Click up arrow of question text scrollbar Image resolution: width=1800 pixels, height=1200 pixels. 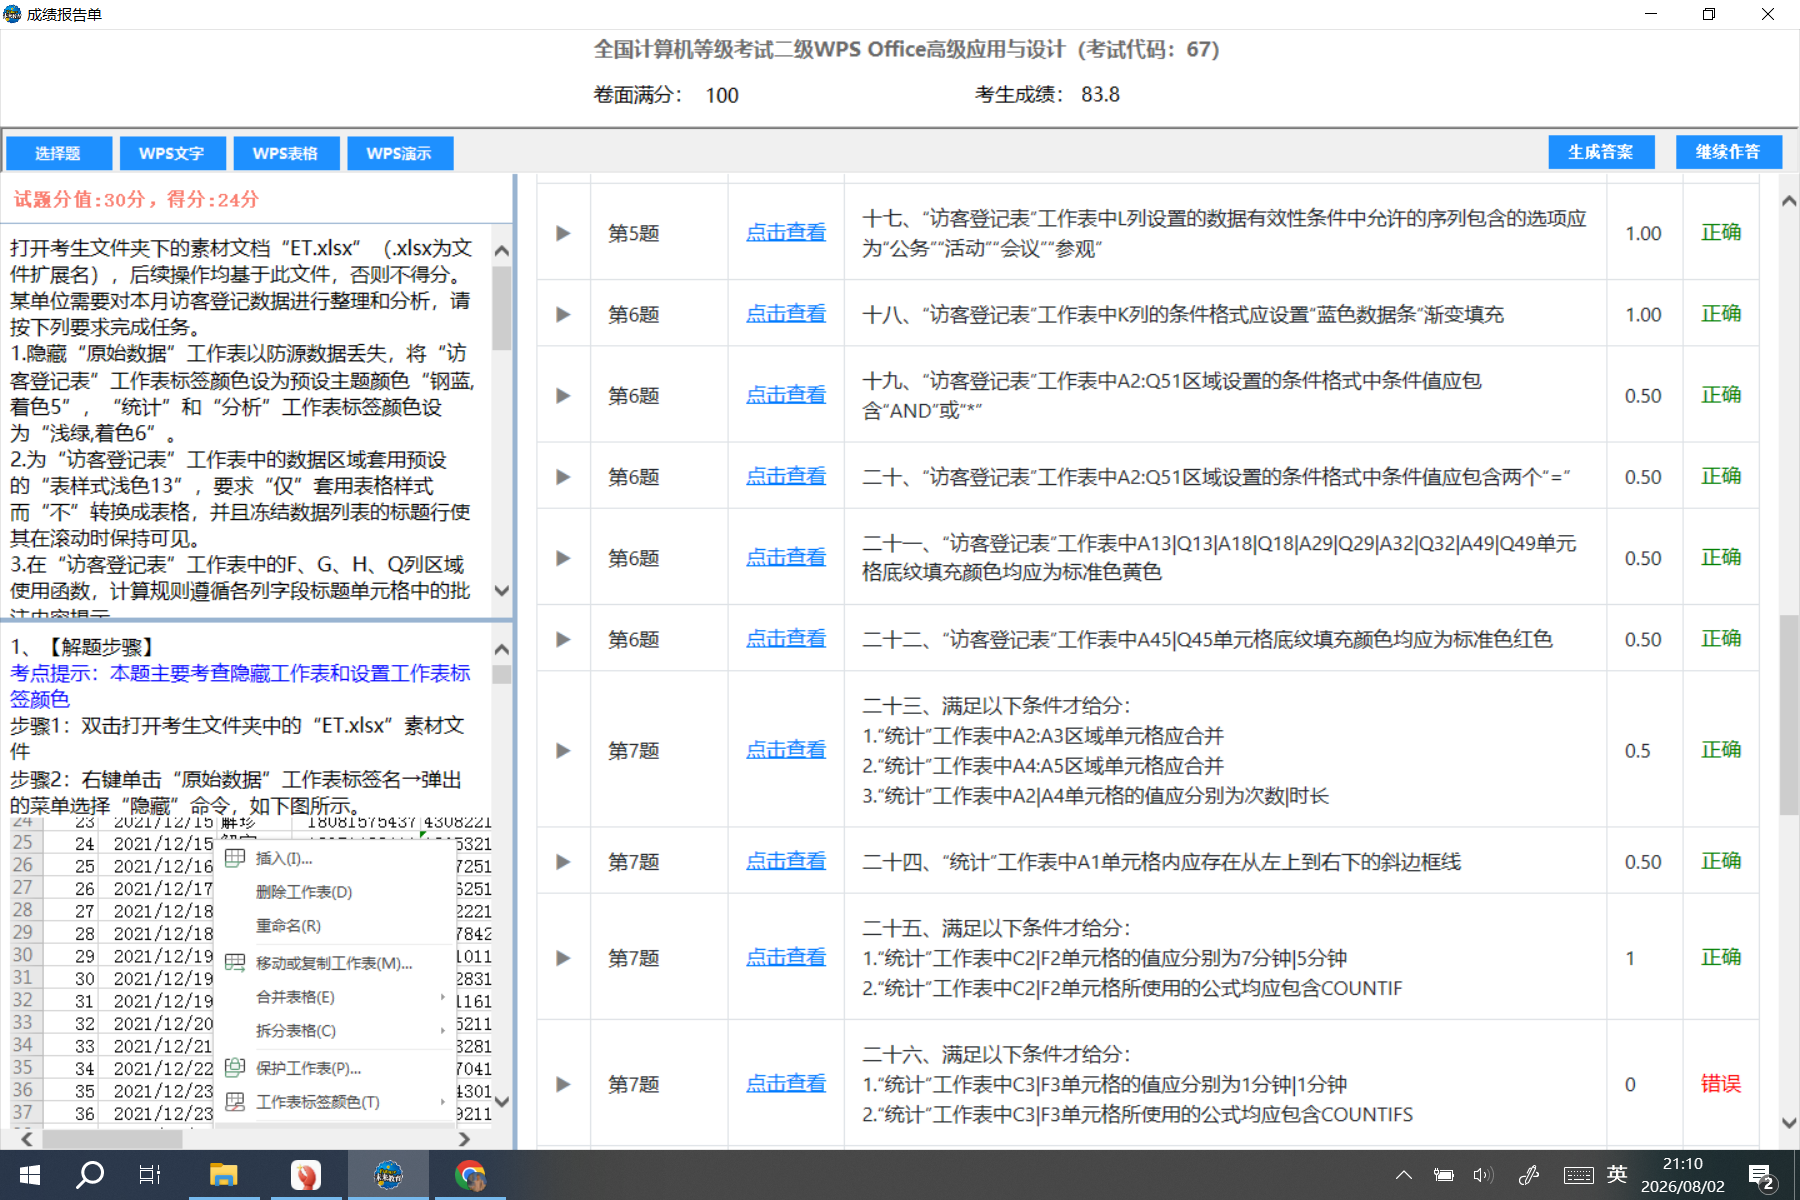502,250
